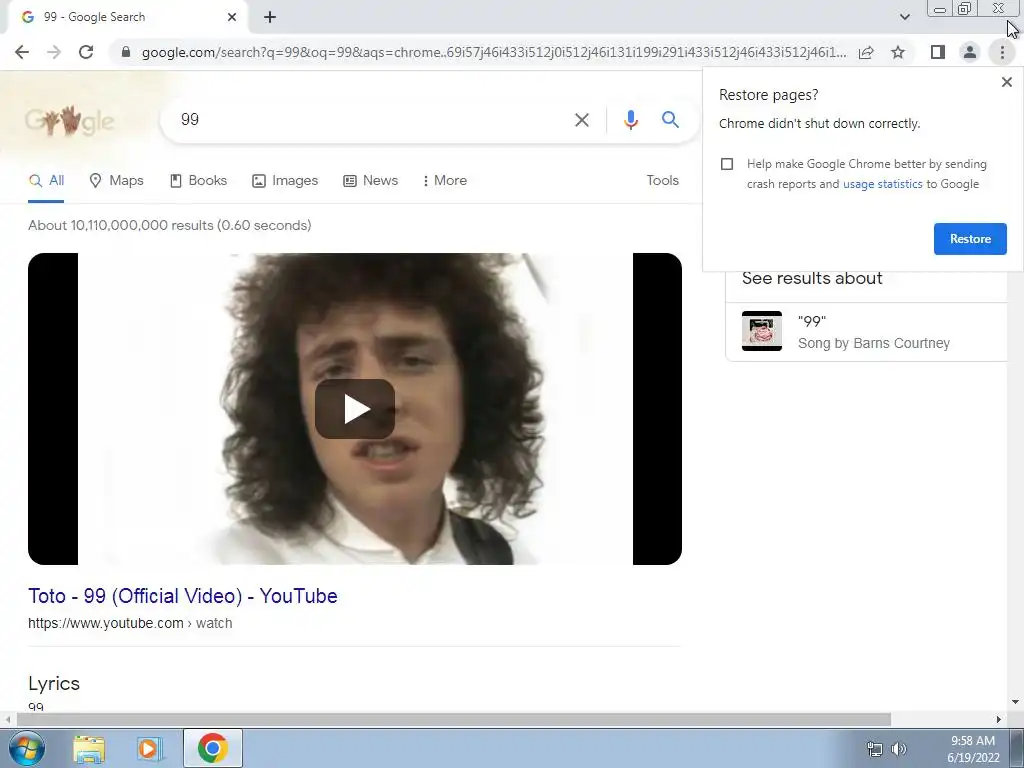Dismiss the Restore pages popup
The width and height of the screenshot is (1024, 768).
(1006, 82)
